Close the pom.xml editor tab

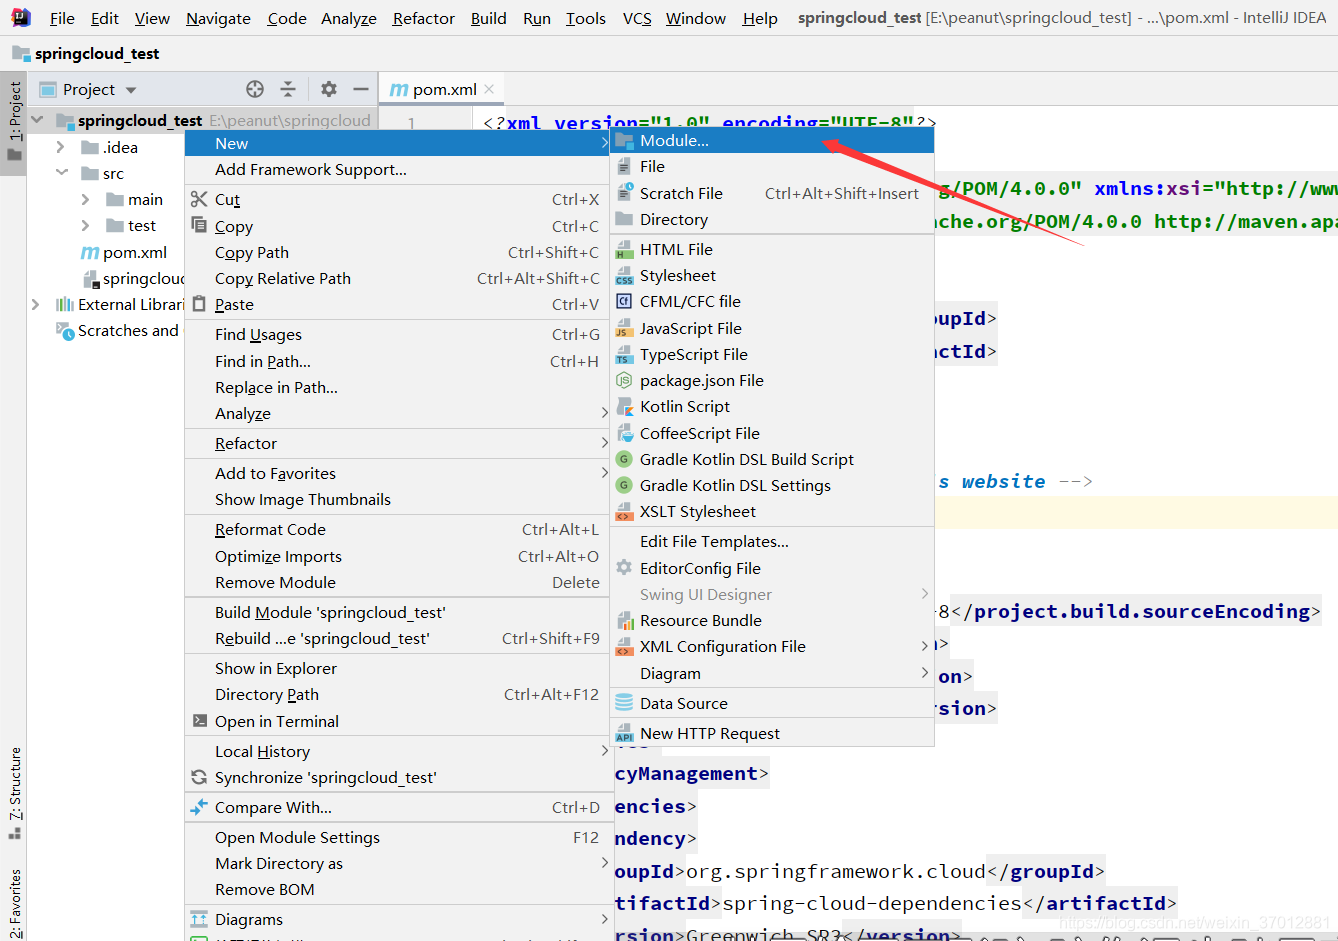489,89
